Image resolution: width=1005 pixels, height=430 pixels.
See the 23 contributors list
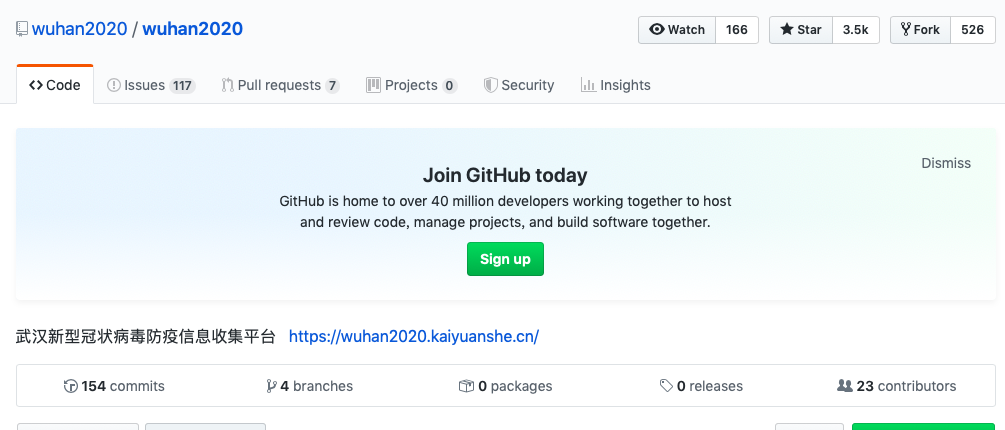(896, 386)
